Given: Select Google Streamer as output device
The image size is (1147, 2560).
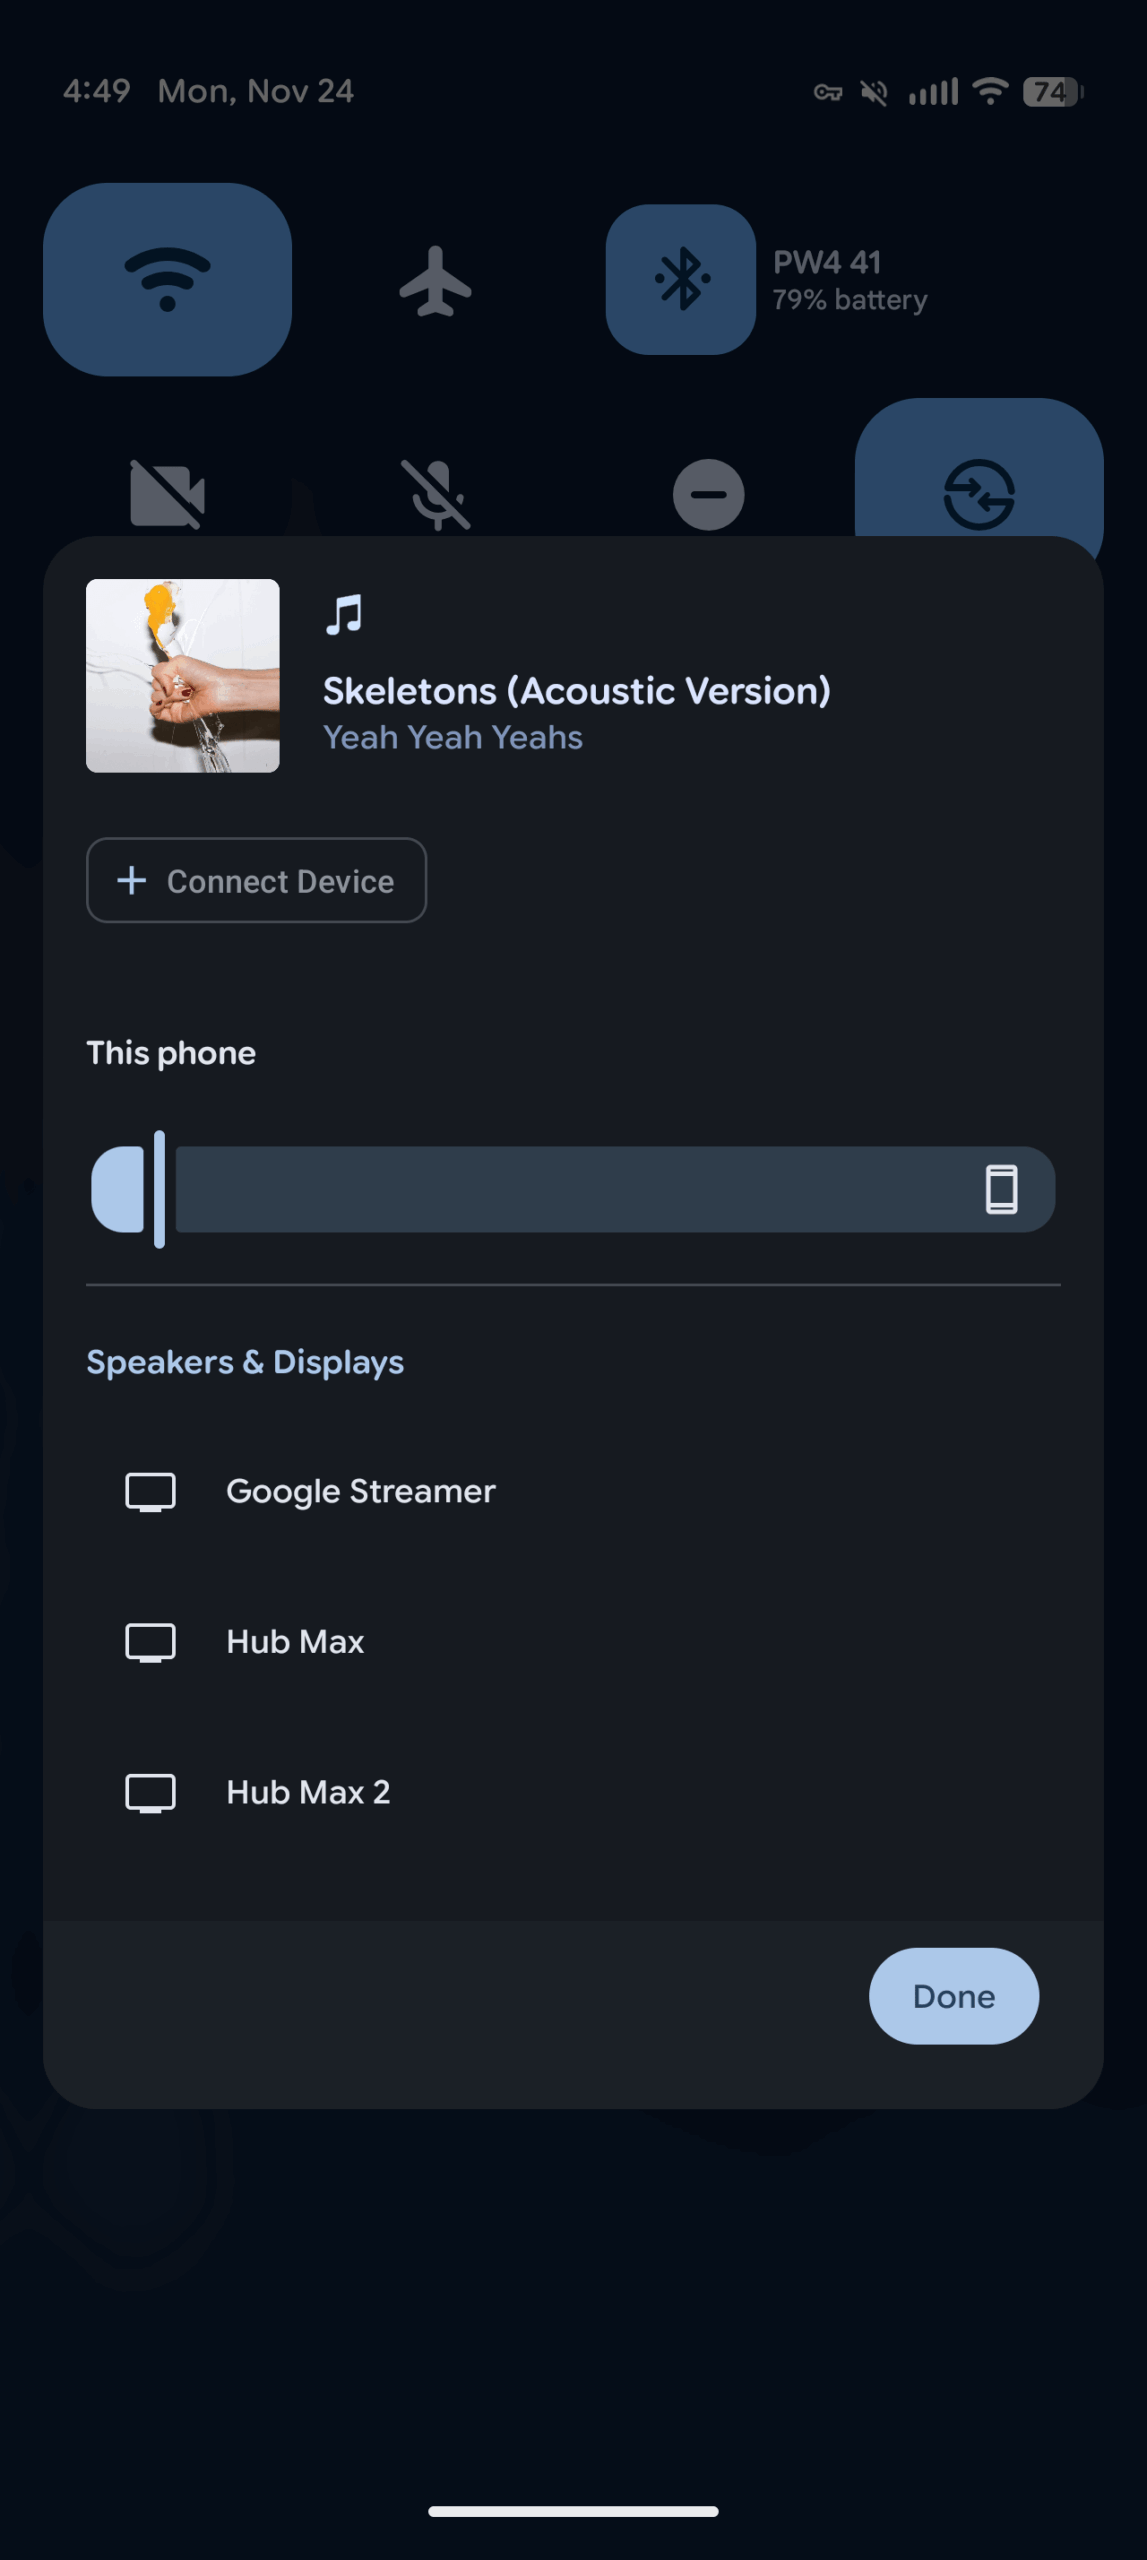Looking at the screenshot, I should click(360, 1491).
